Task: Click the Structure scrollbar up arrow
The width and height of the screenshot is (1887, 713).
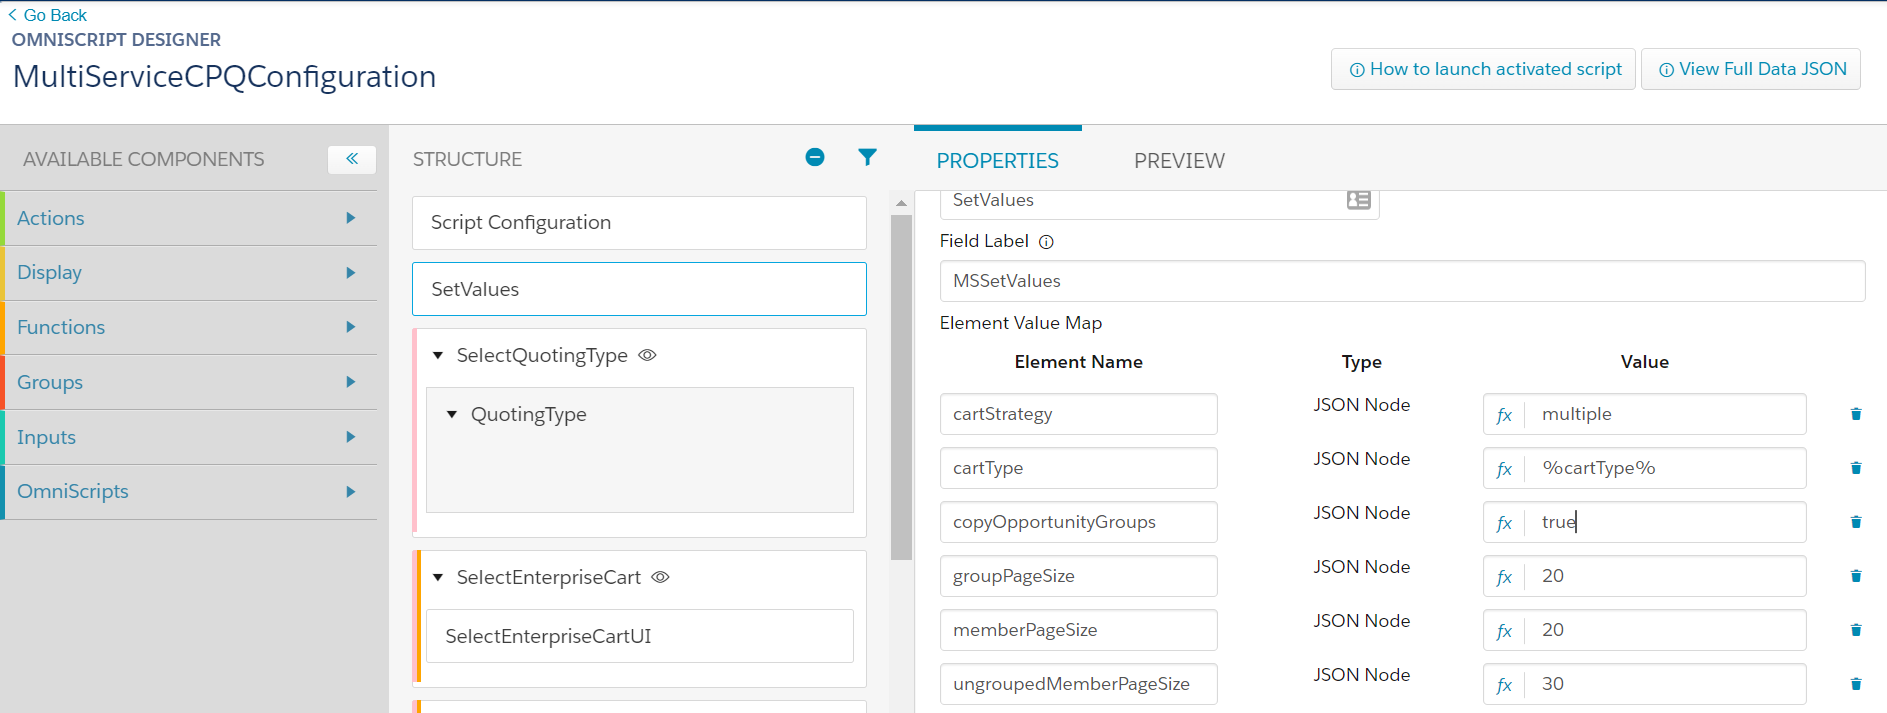Action: click(901, 203)
